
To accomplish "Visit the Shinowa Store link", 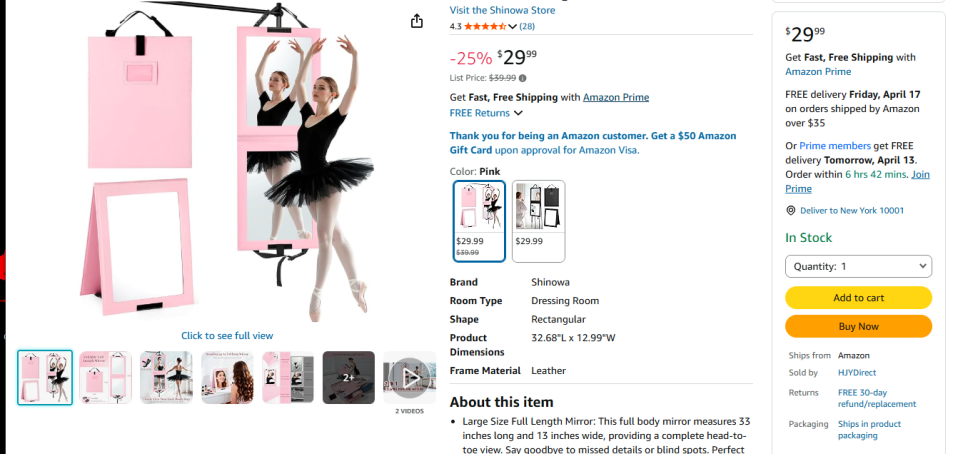I will (503, 10).
